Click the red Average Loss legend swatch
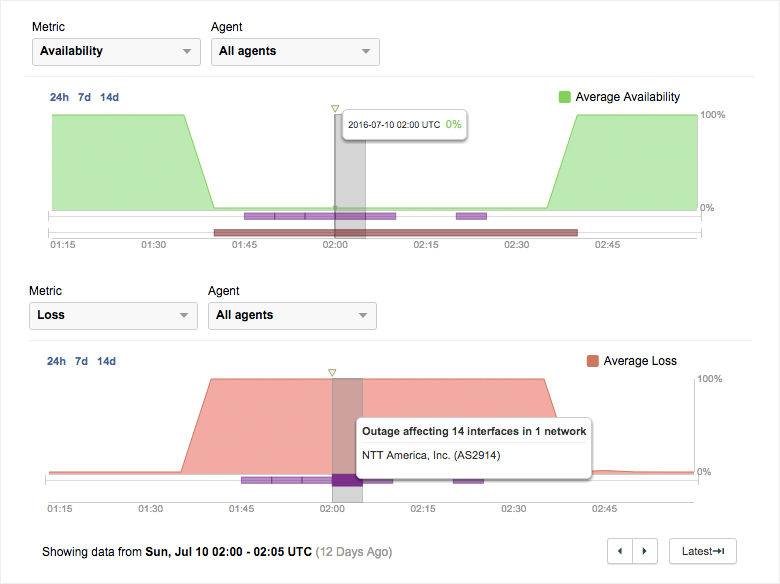 pos(593,361)
